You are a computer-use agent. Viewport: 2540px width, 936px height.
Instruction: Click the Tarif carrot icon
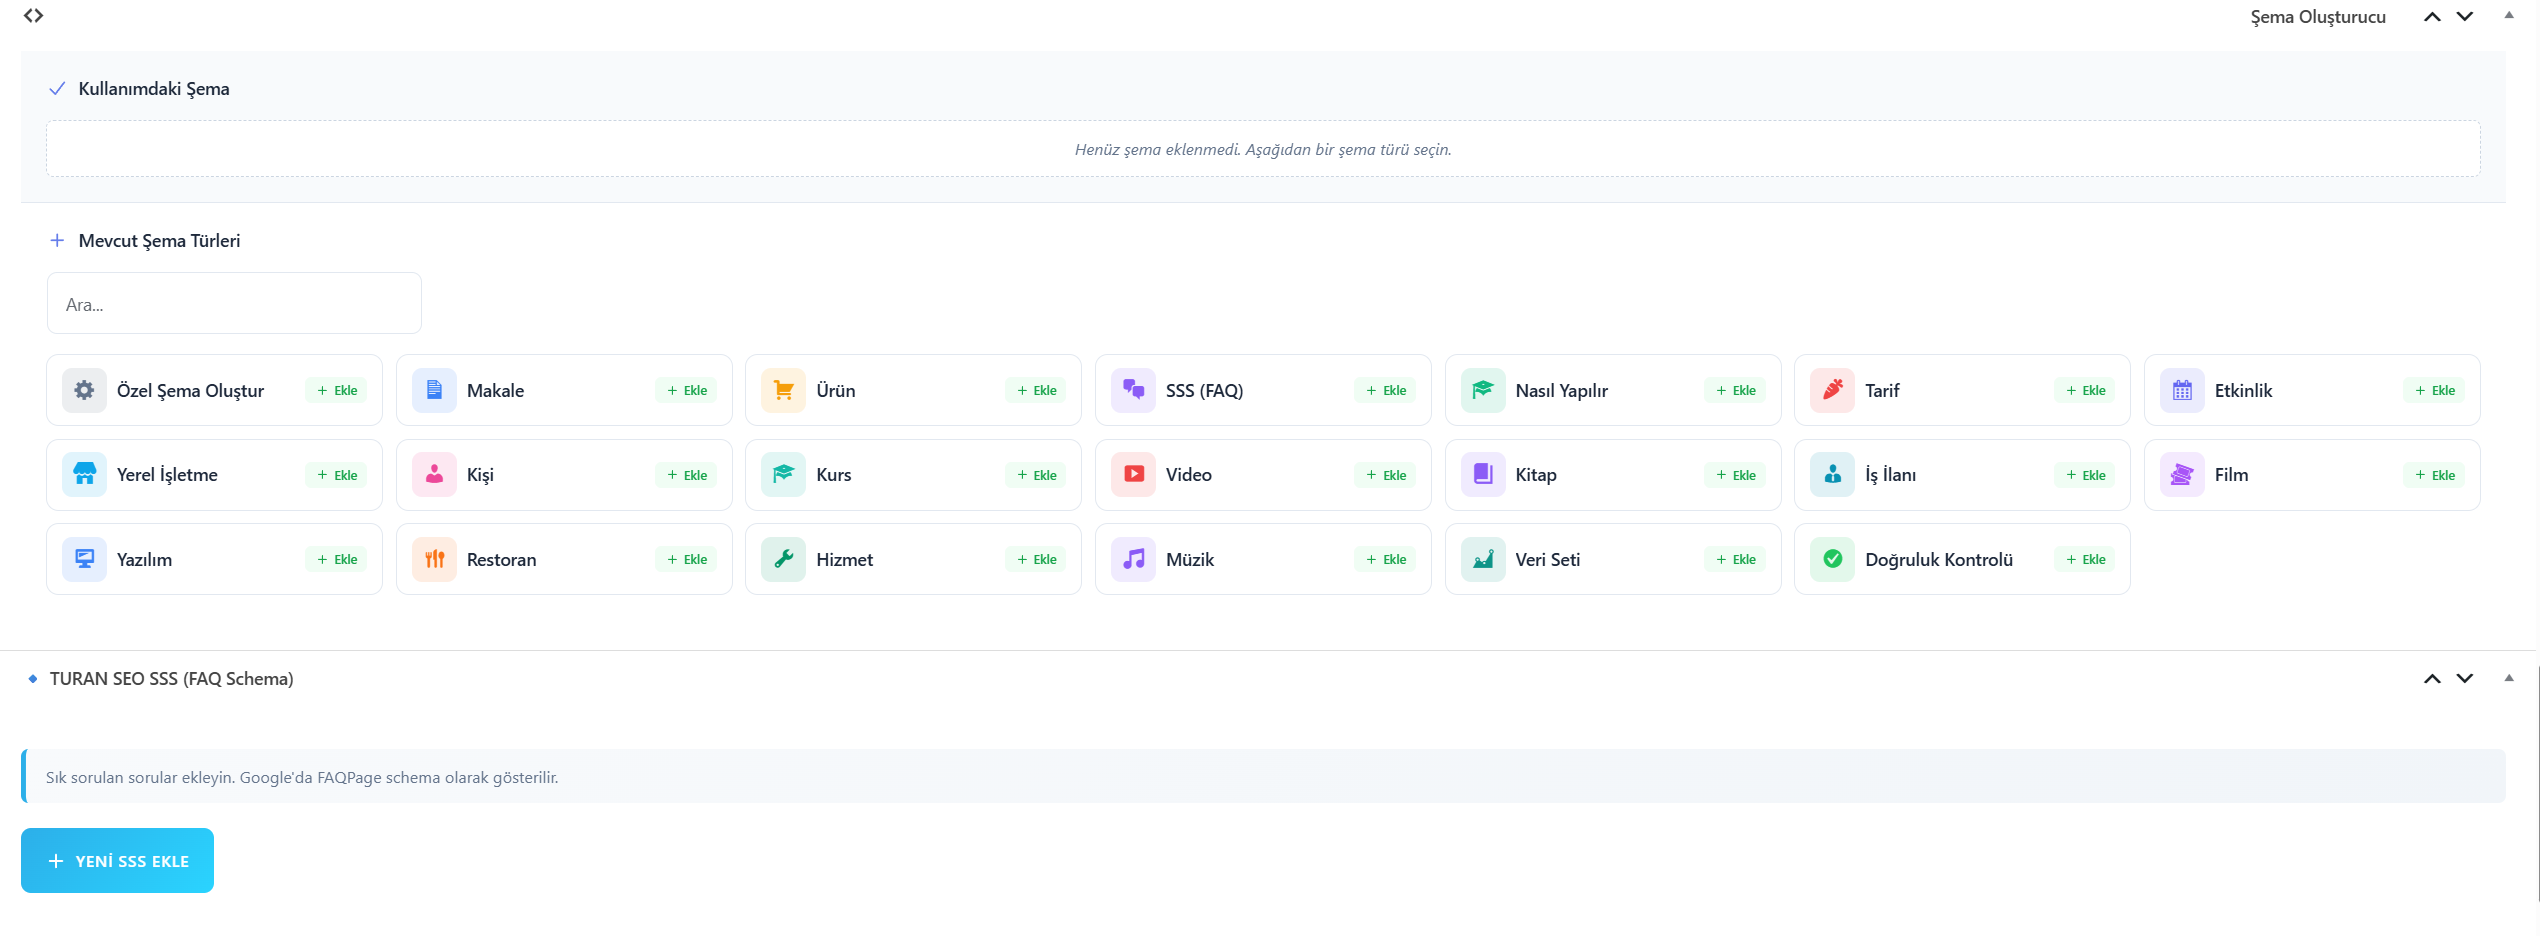click(x=1832, y=390)
